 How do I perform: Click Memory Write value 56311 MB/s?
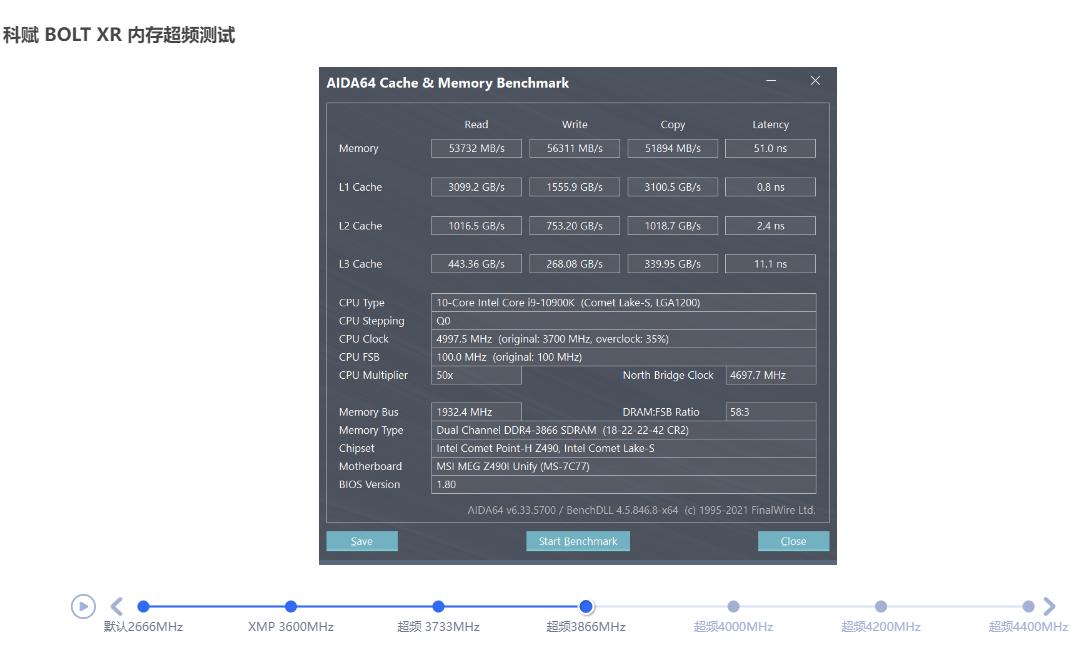pos(574,148)
